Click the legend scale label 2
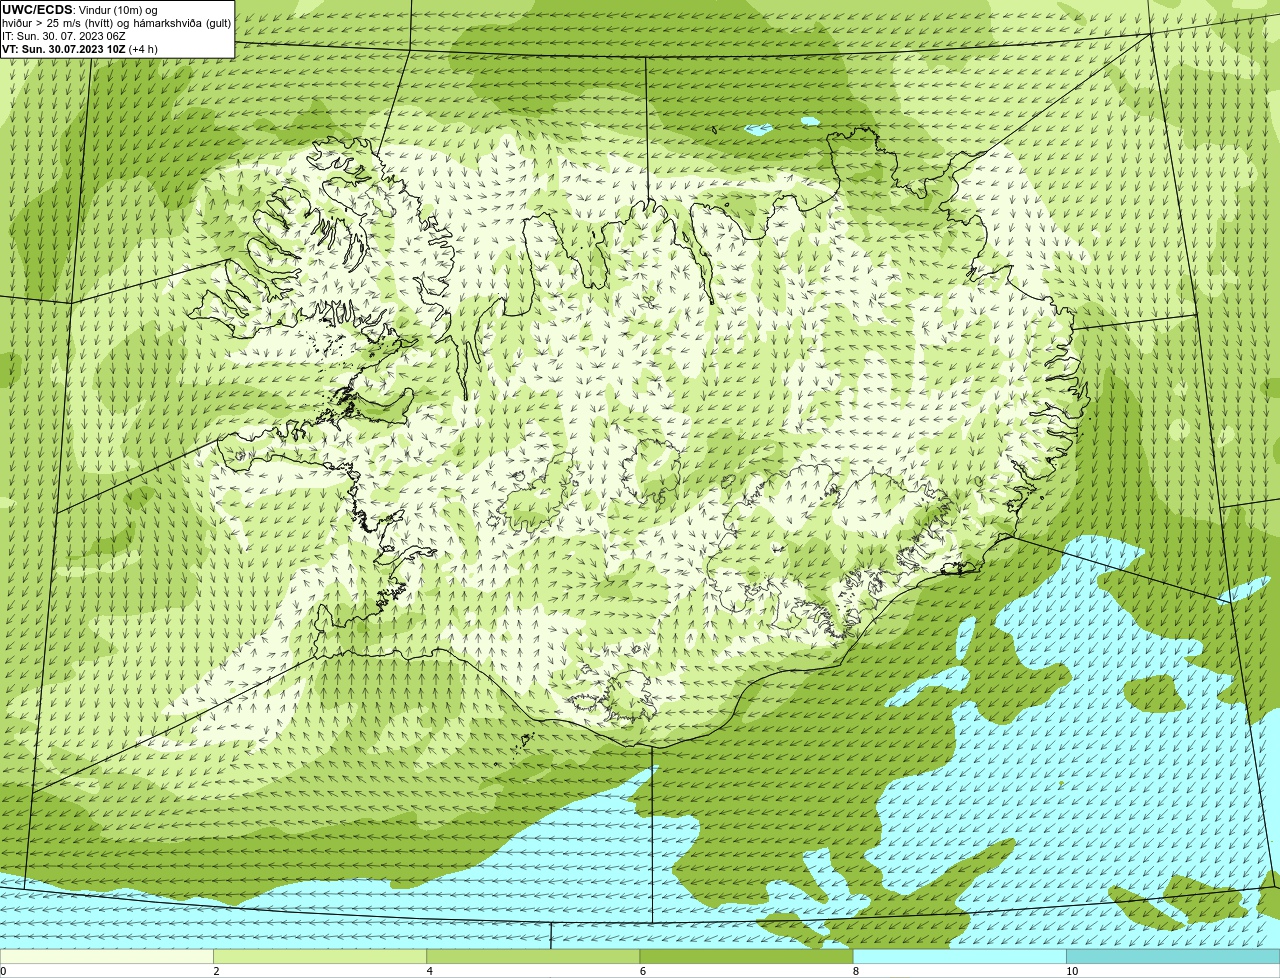 click(x=217, y=971)
